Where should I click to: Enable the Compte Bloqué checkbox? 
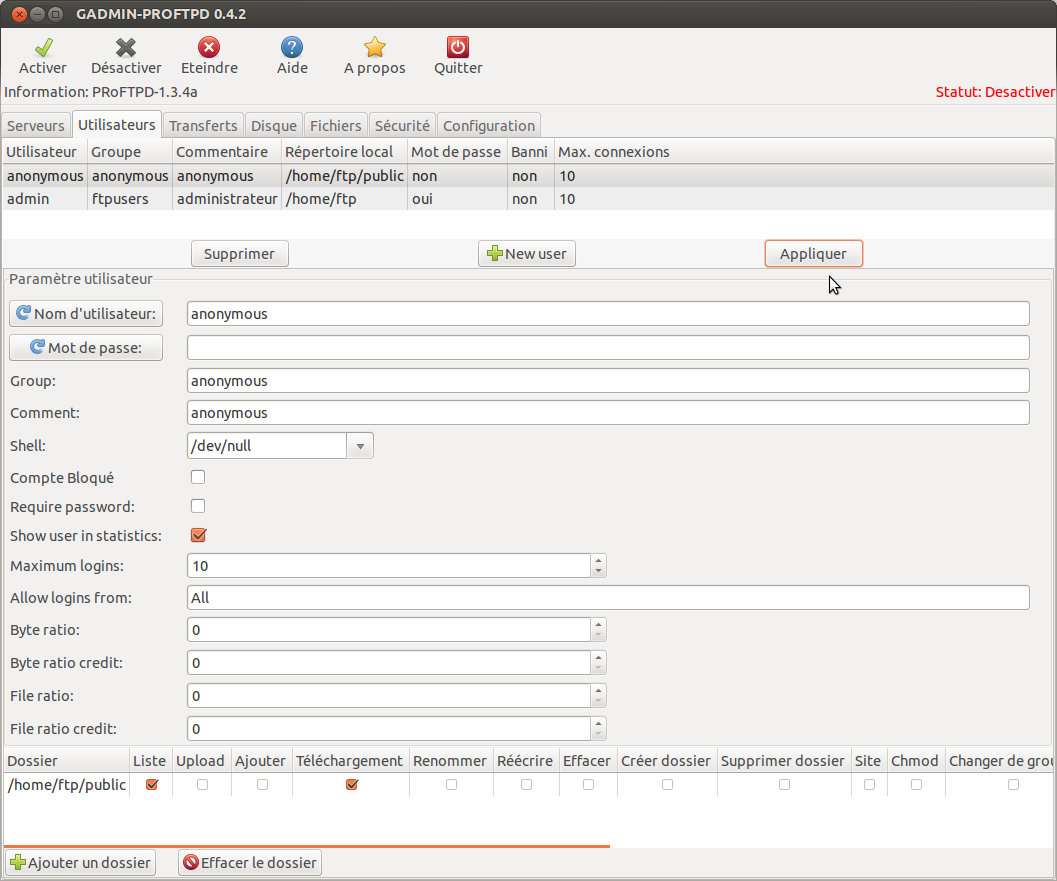[198, 477]
